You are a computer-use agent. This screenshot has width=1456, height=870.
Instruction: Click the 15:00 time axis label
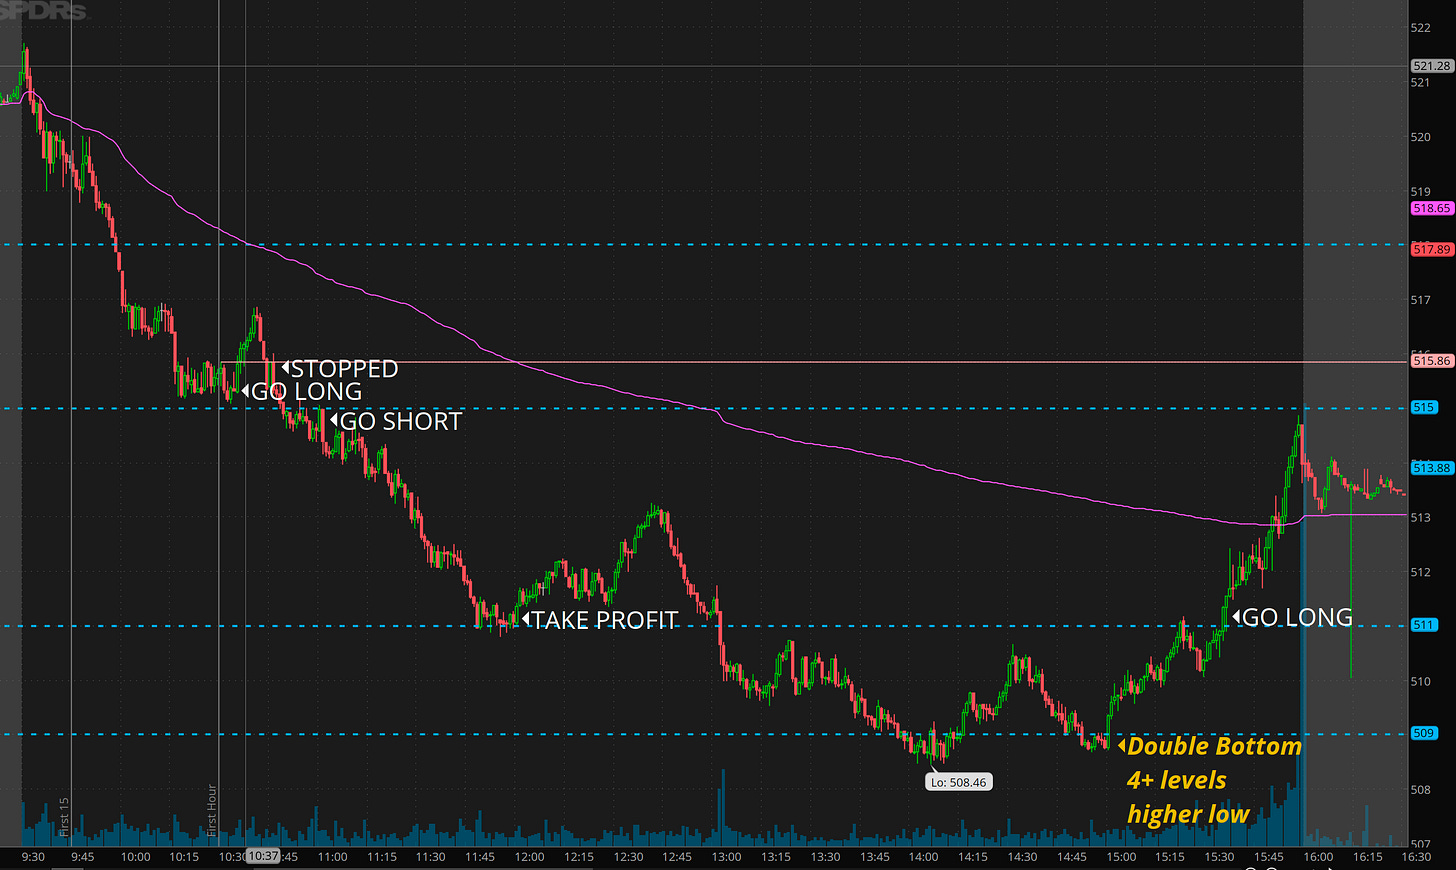(1121, 857)
